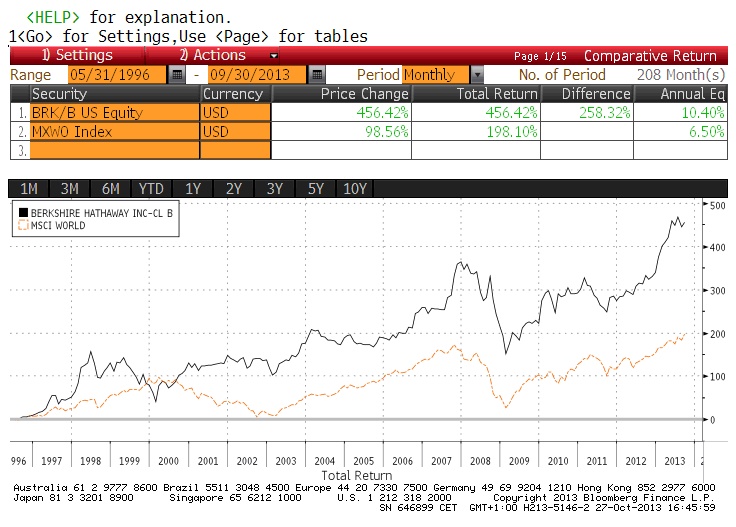Click the 98.56% Price Change value
Screen dimensions: 736x527
(x=387, y=131)
